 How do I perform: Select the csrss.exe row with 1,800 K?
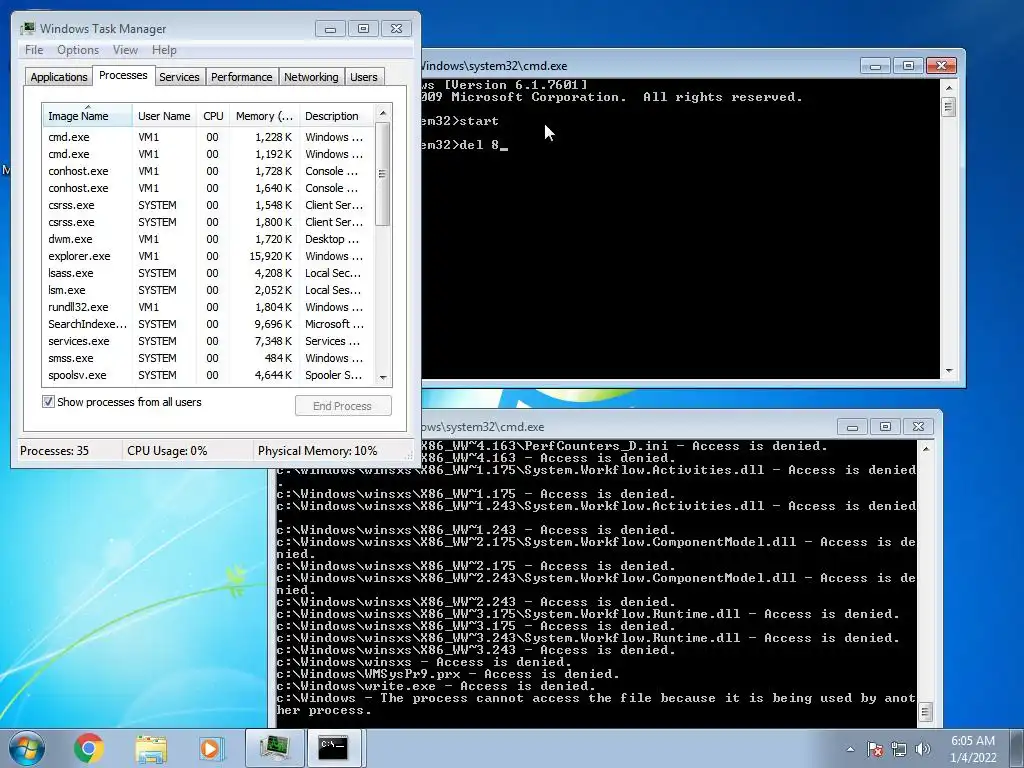click(x=208, y=222)
